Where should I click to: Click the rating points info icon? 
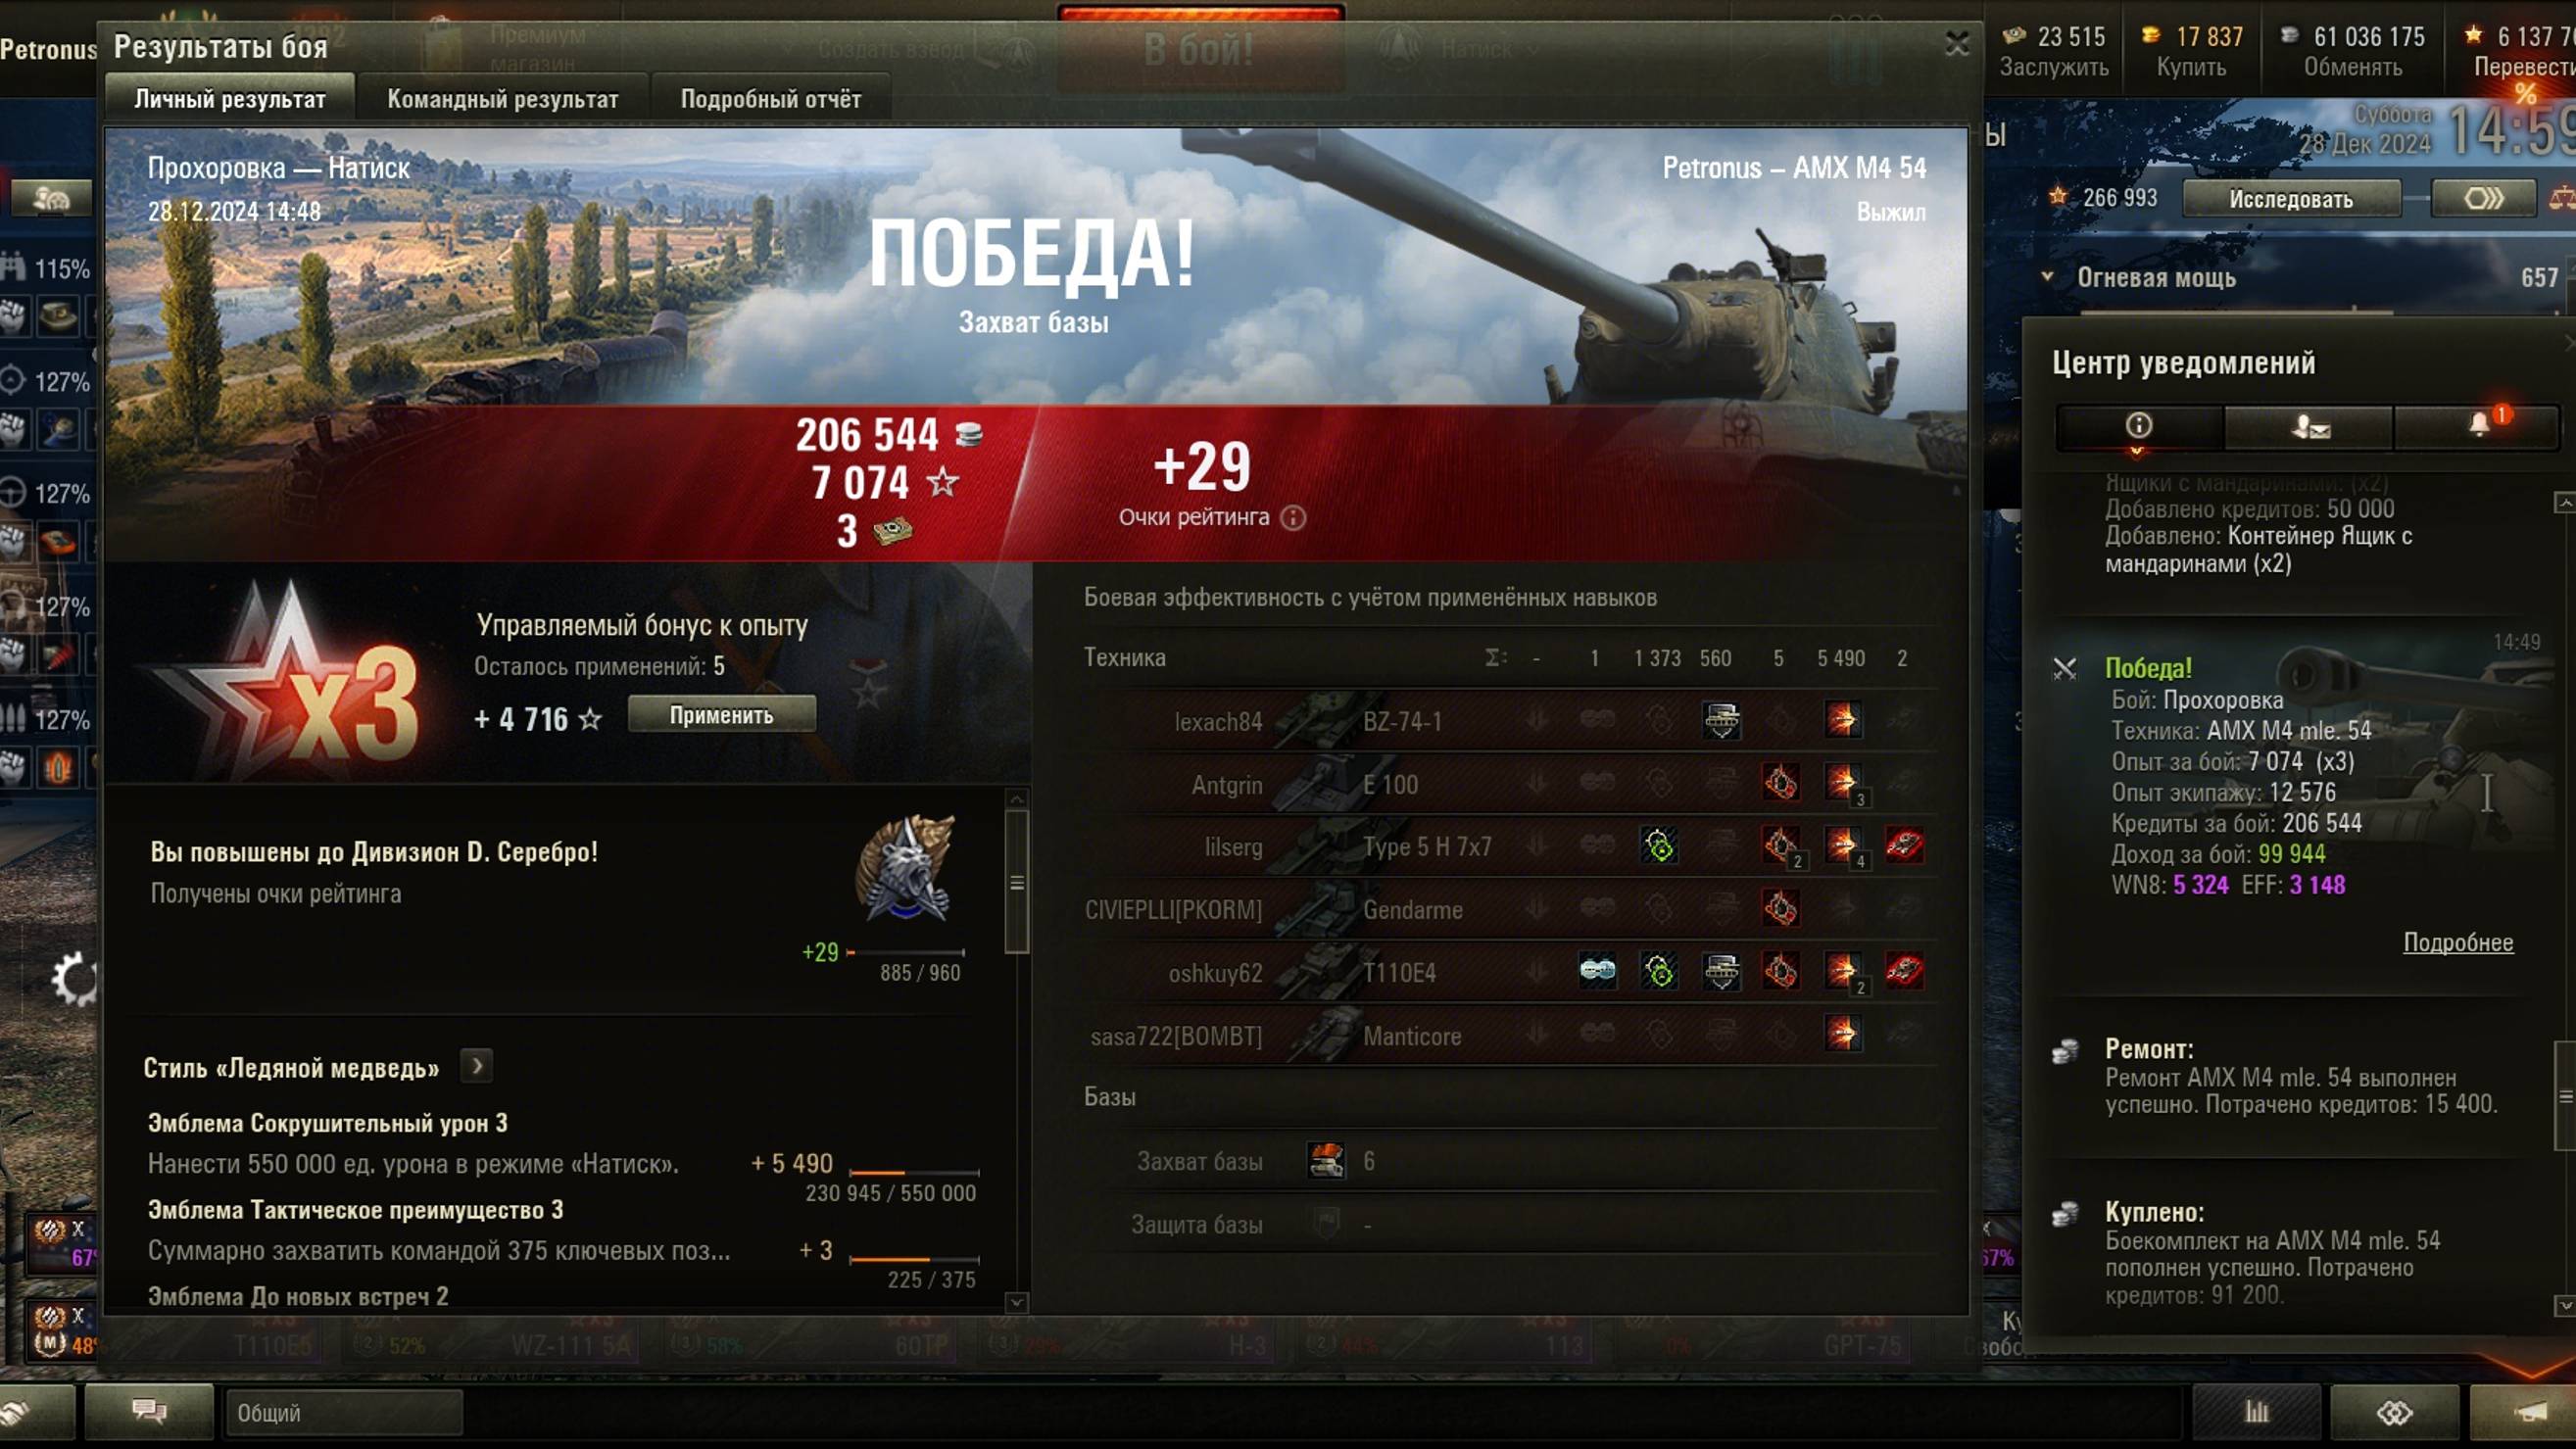(x=1293, y=518)
